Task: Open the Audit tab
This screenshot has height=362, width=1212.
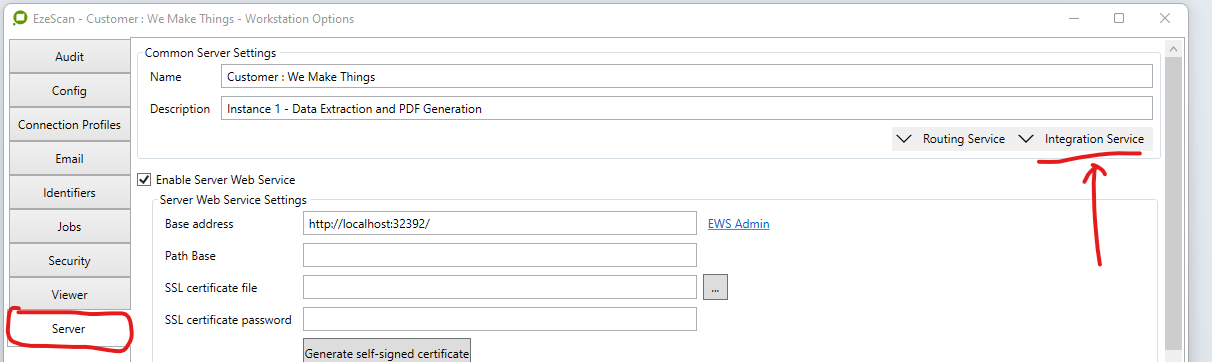Action: [69, 57]
